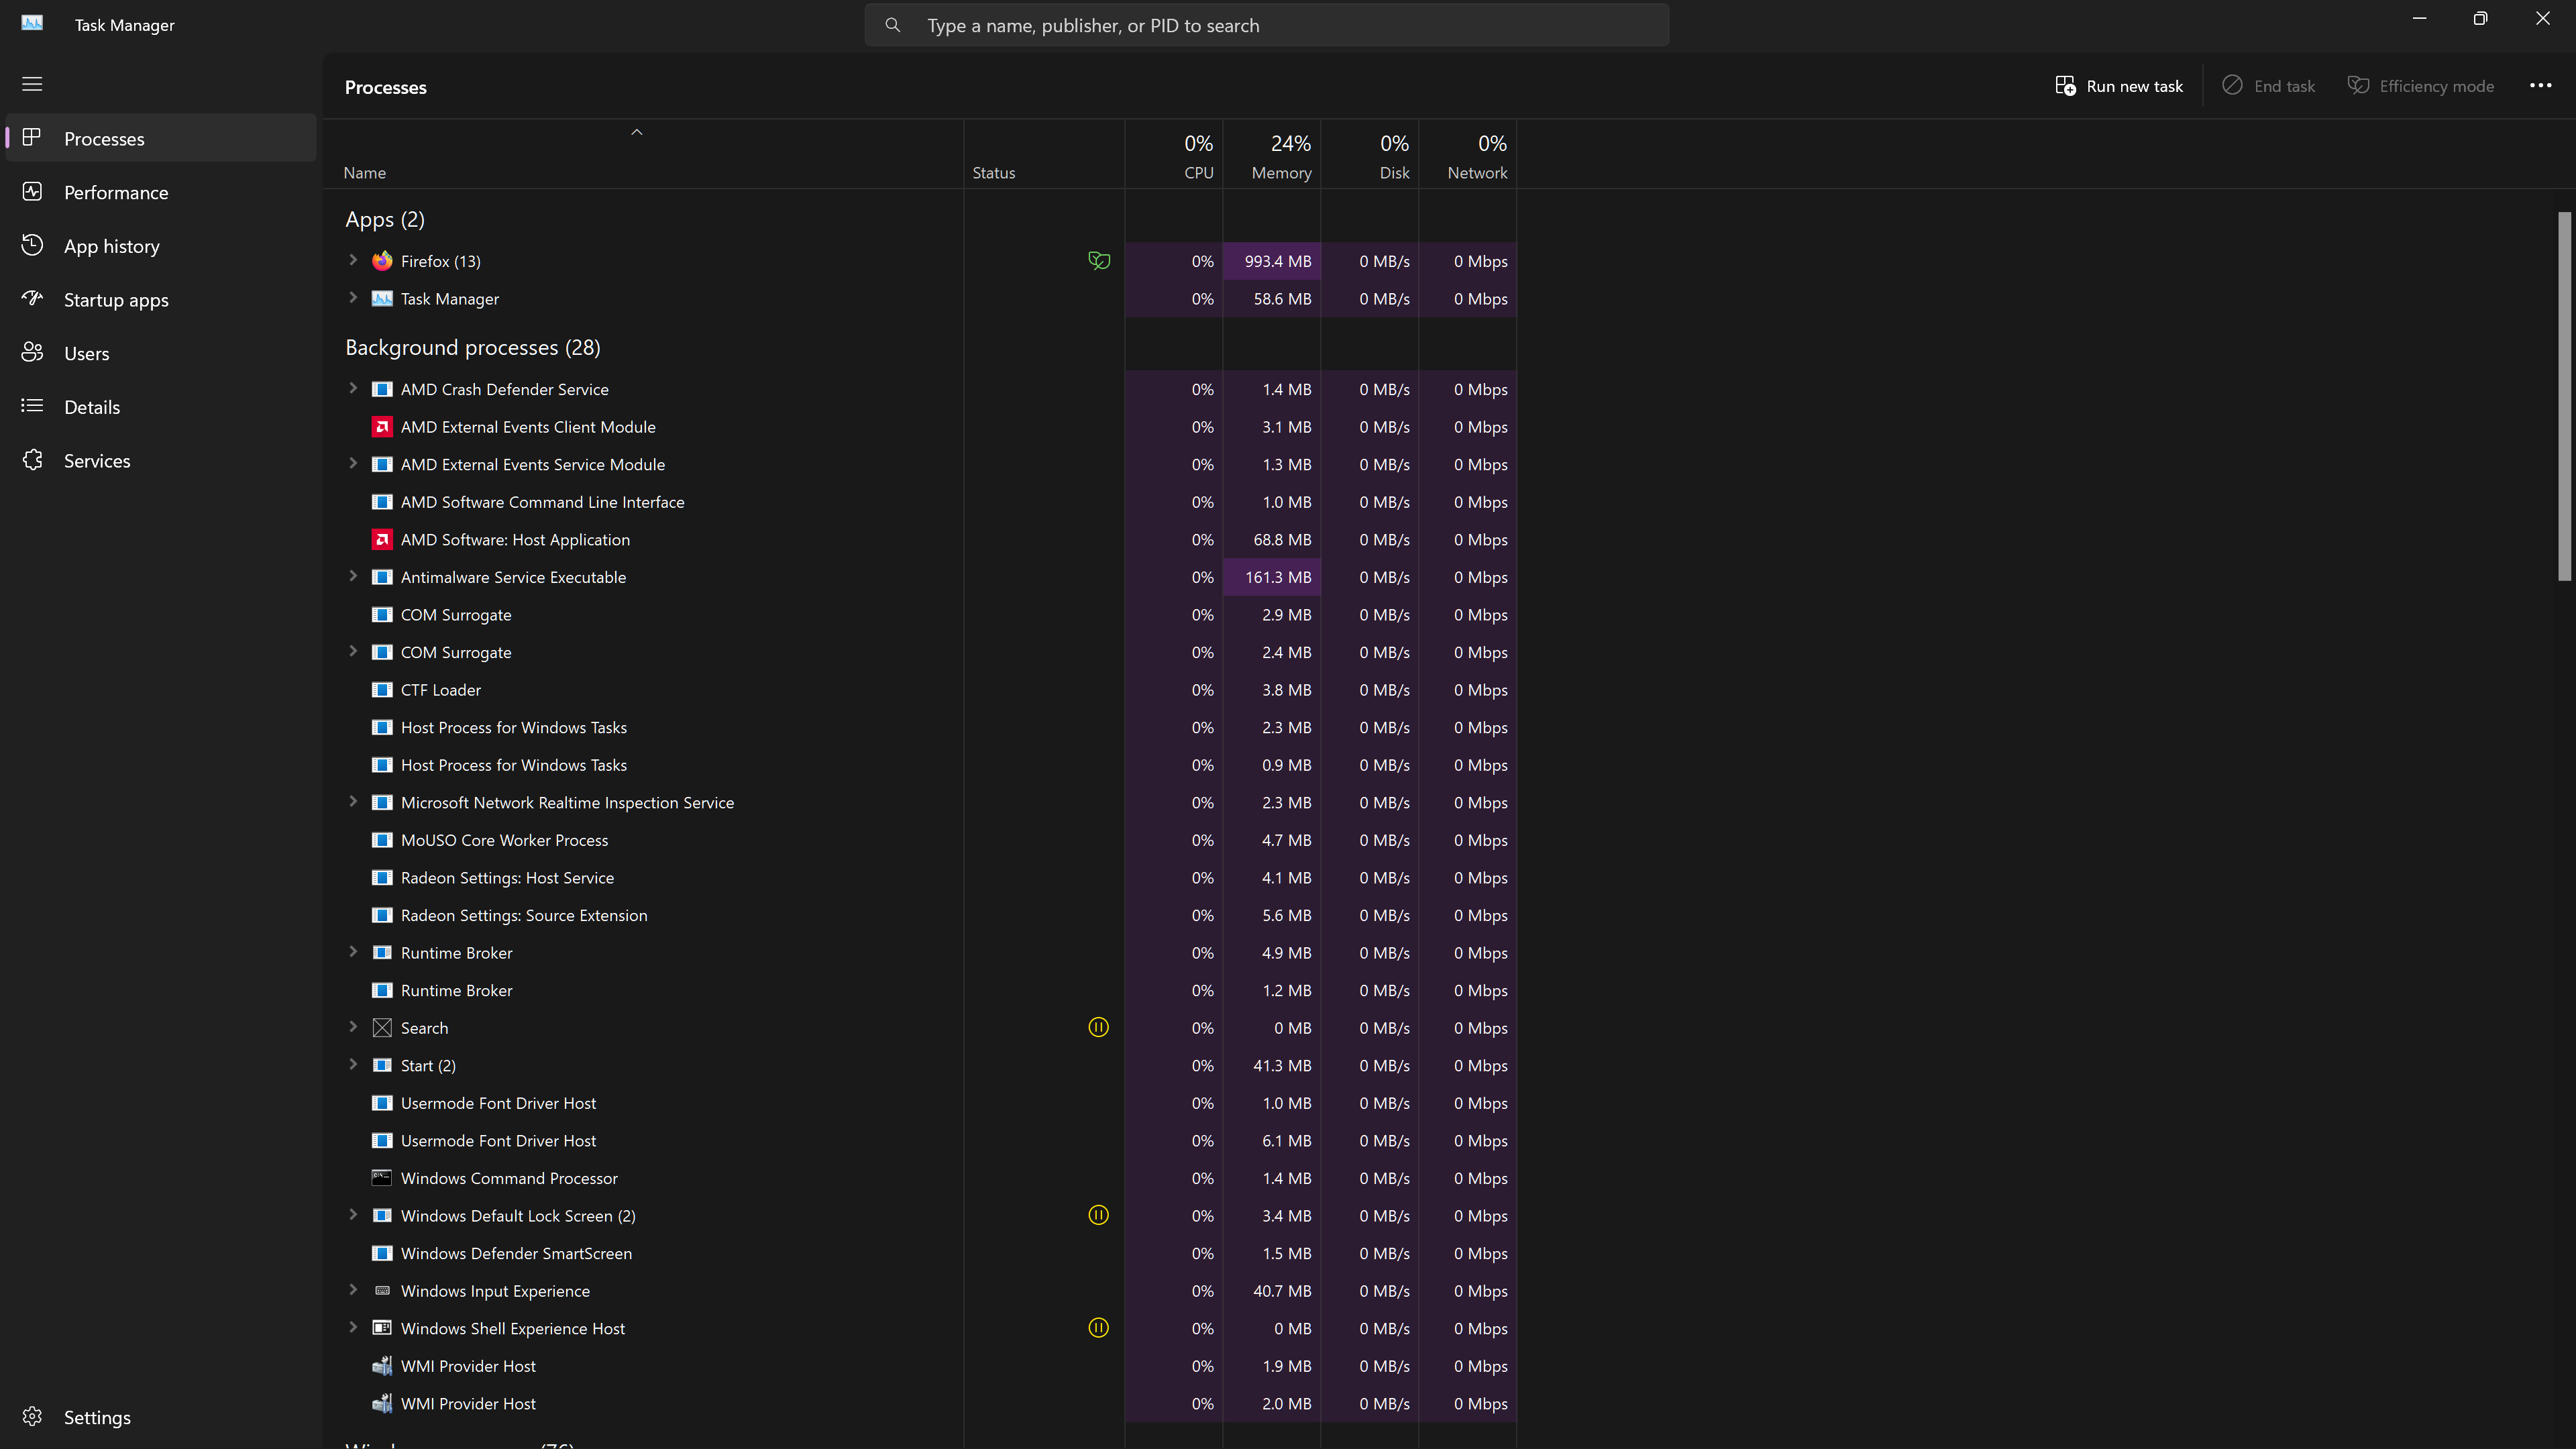Click the red AMD Software Host Application icon
This screenshot has height=1449, width=2576.
pyautogui.click(x=382, y=540)
